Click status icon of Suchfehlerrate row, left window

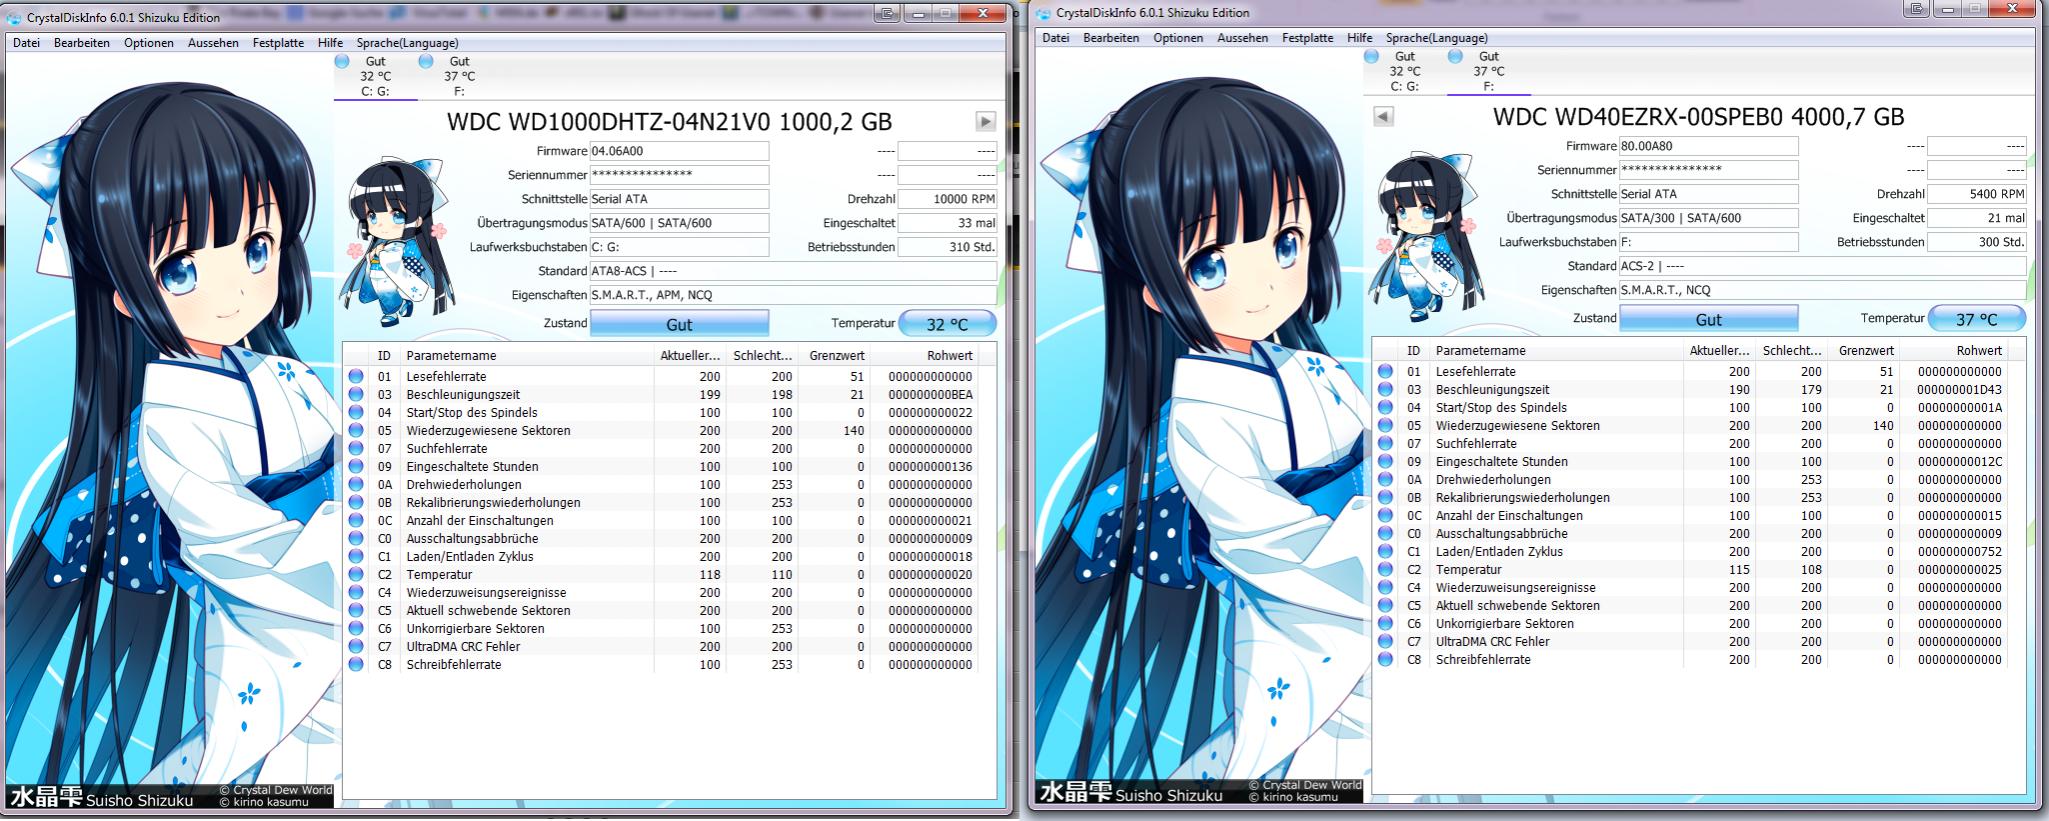pyautogui.click(x=356, y=448)
